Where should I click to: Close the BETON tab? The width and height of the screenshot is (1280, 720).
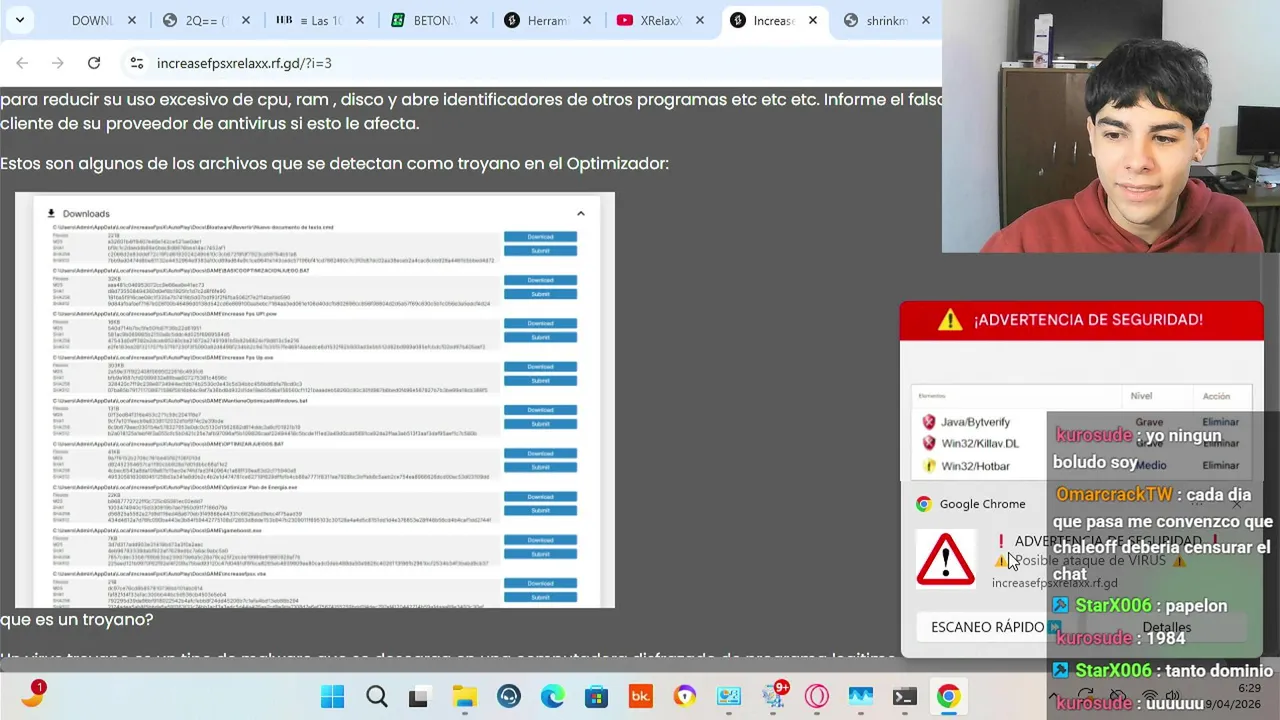[473, 20]
